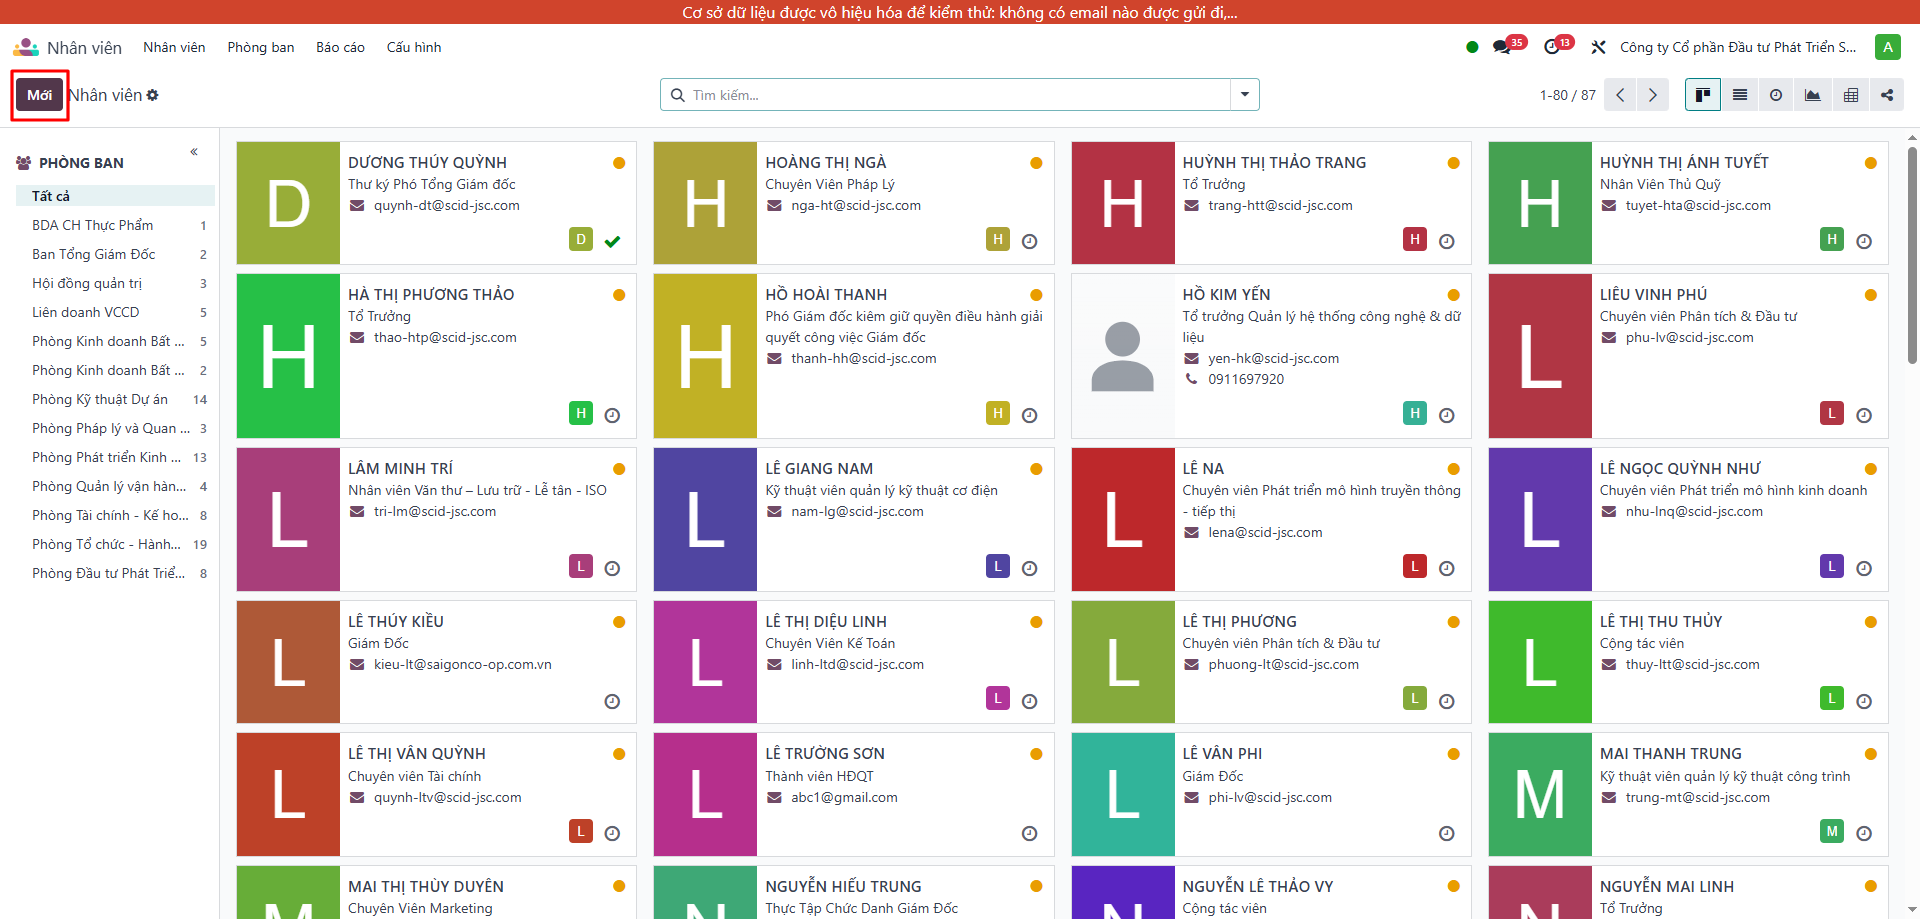The image size is (1920, 919).
Task: Switch to hierarchy org chart view
Action: (x=1887, y=95)
